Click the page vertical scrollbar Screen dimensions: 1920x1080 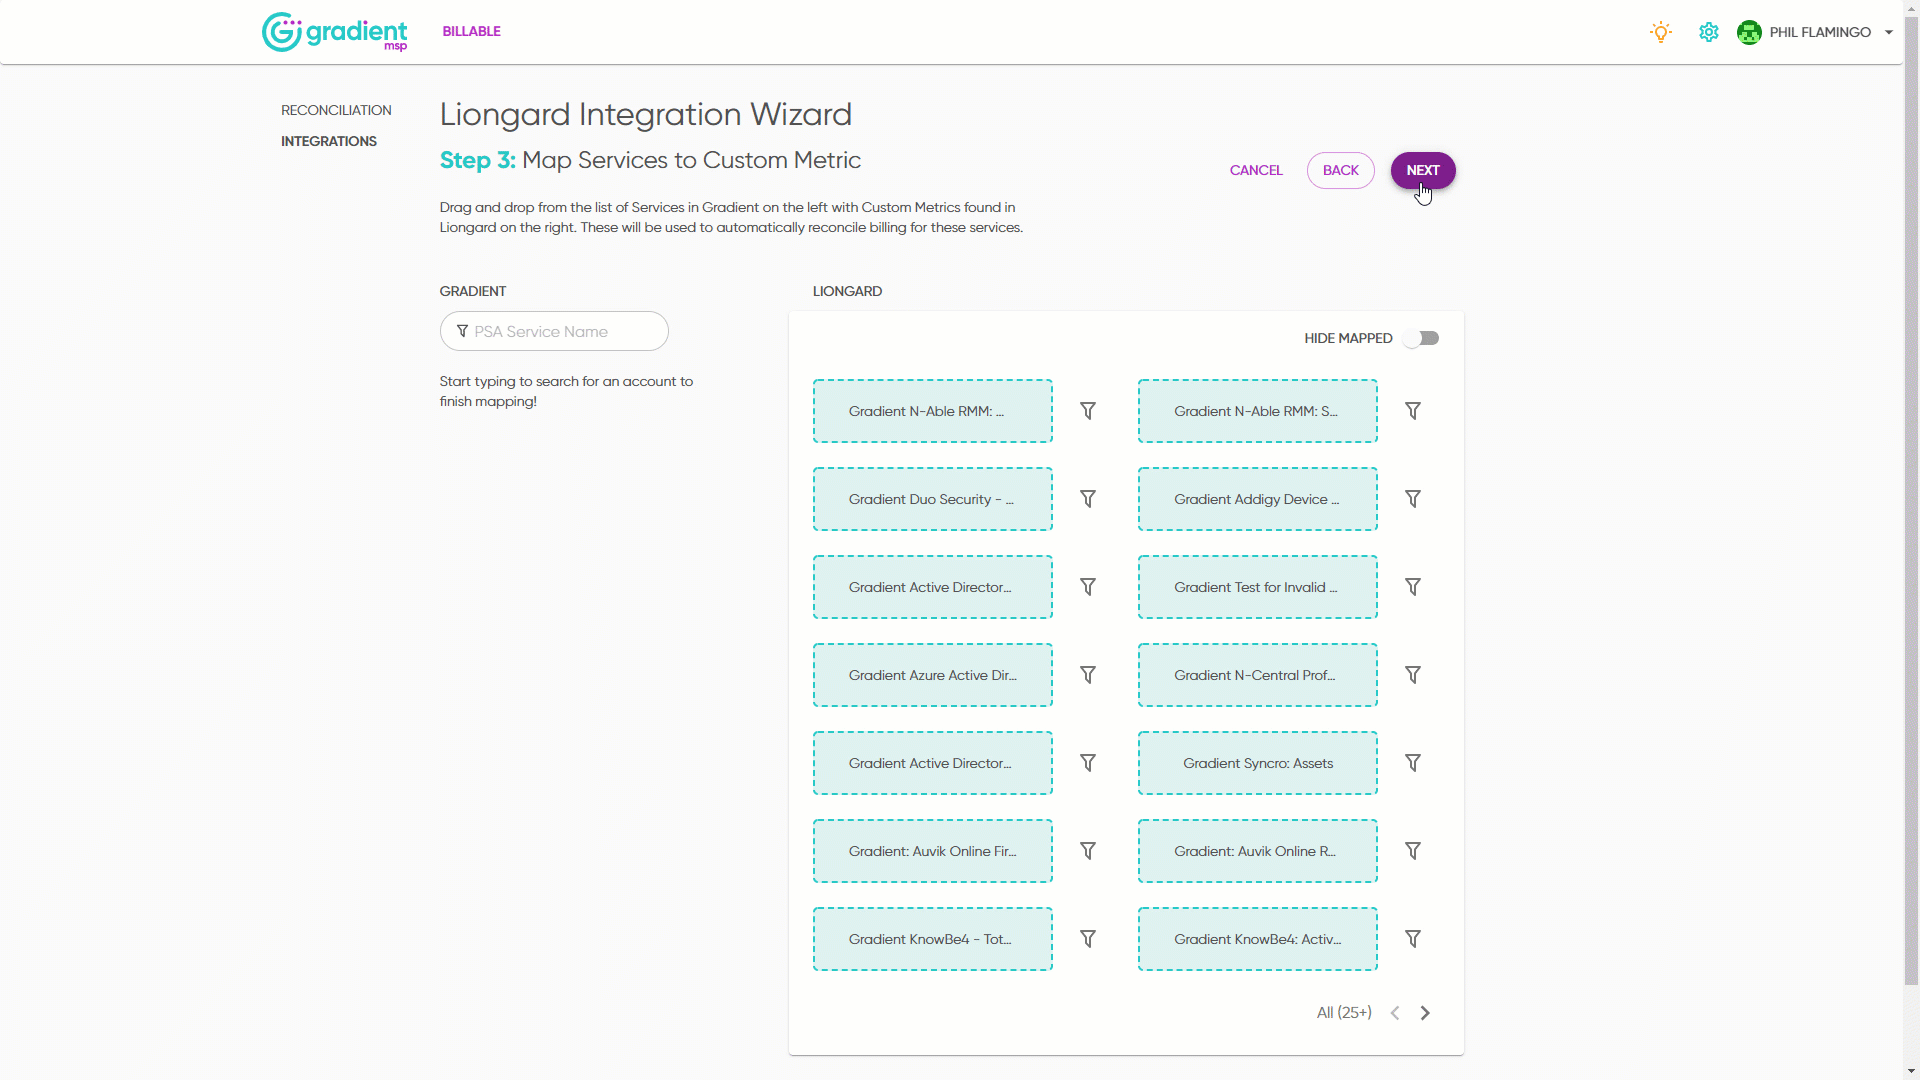point(1911,500)
